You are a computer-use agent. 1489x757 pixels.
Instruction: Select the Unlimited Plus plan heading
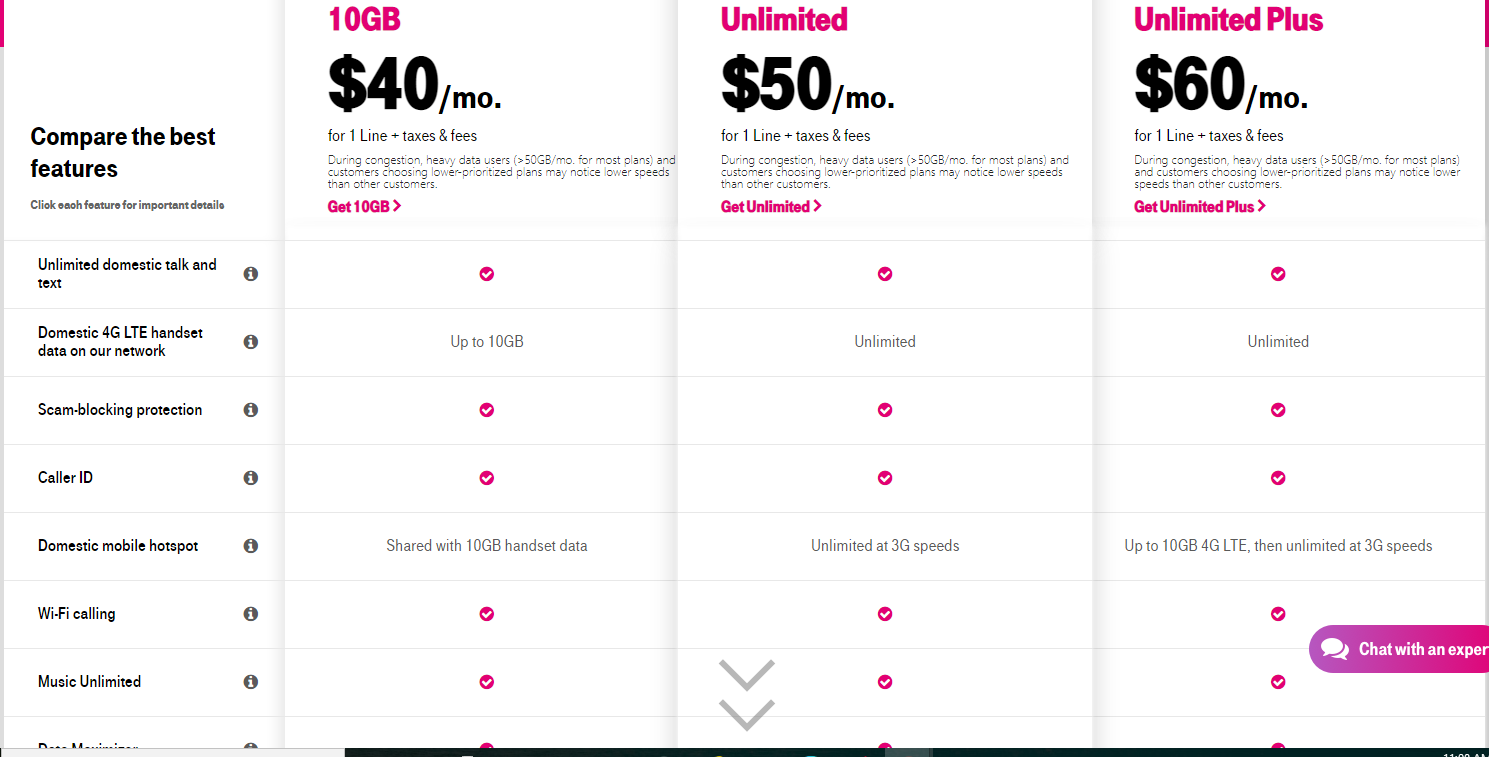1228,19
